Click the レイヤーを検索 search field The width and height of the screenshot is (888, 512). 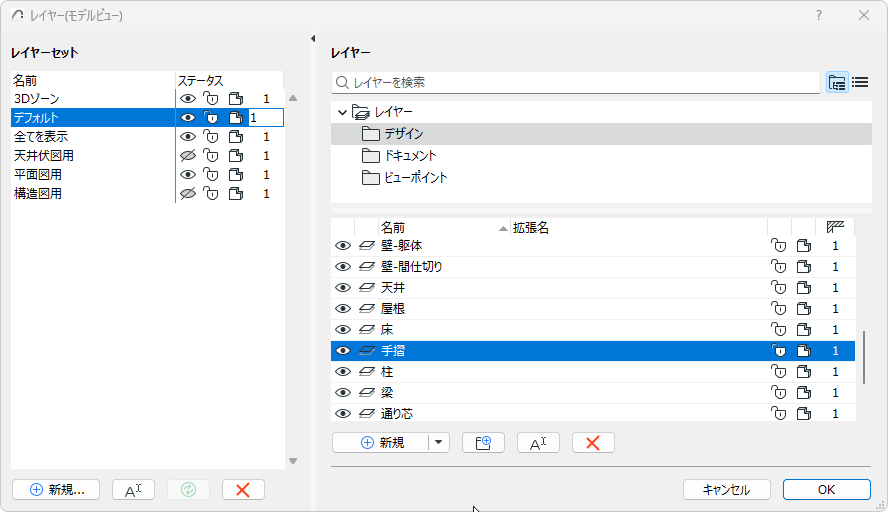click(580, 83)
